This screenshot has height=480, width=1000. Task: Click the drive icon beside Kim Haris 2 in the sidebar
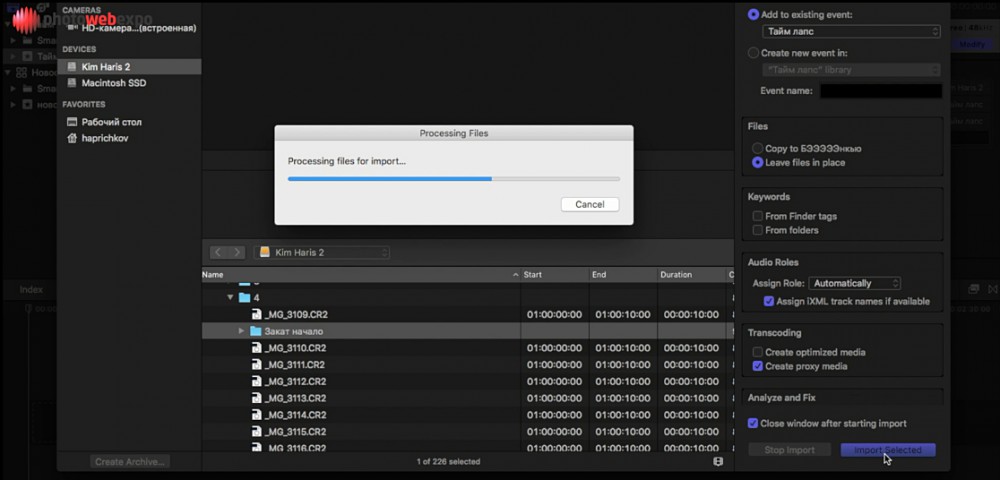(71, 67)
